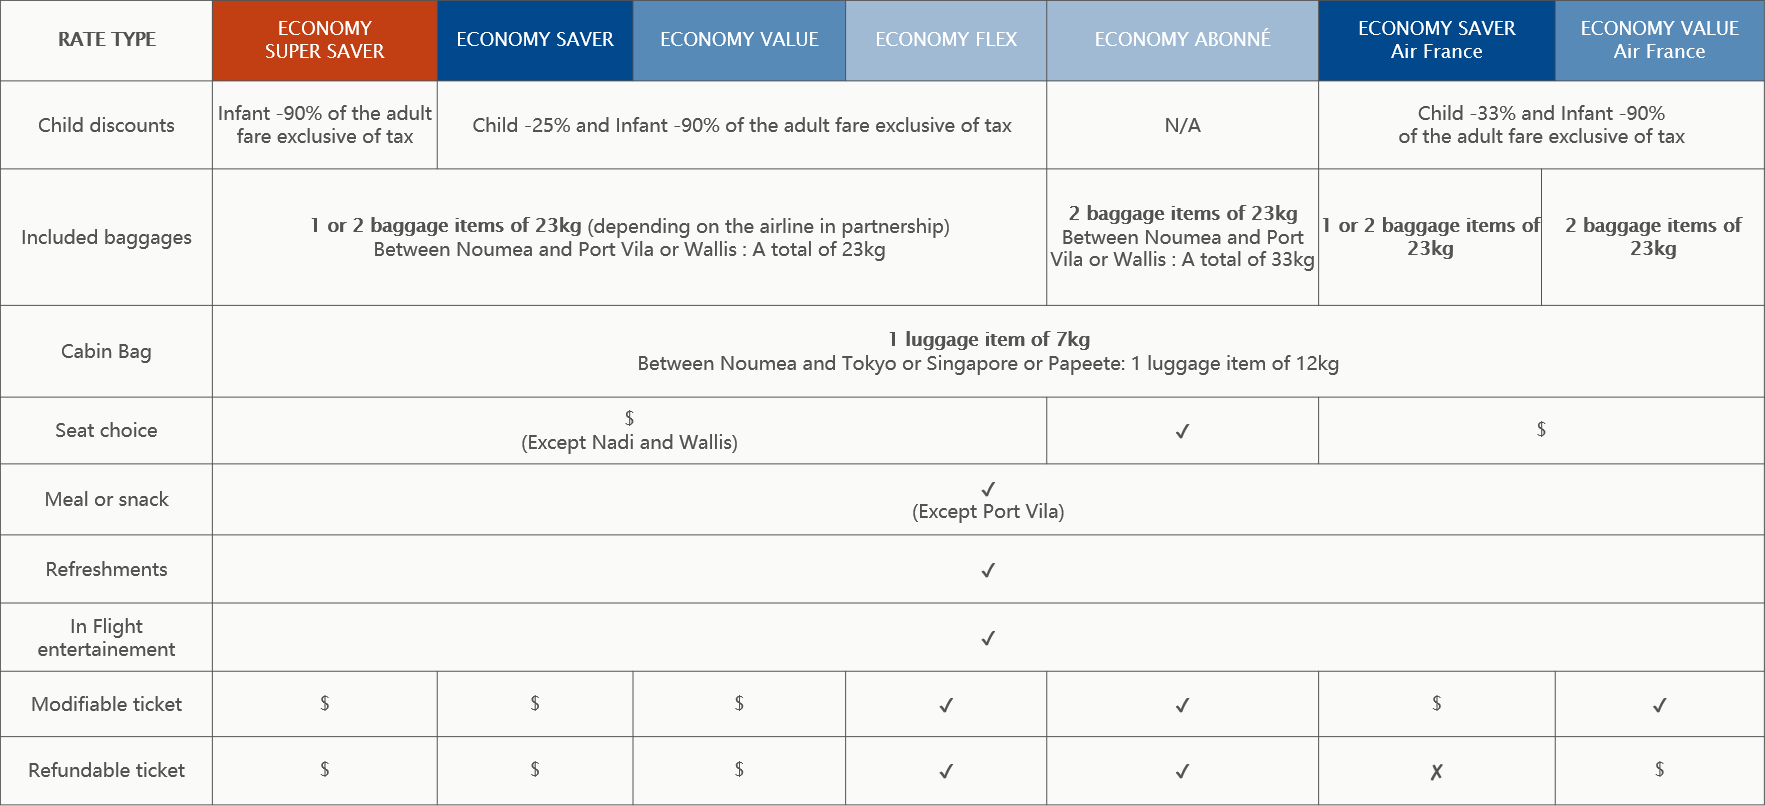Click the Cabin Bag row label
The width and height of the screenshot is (1765, 806).
coord(106,351)
